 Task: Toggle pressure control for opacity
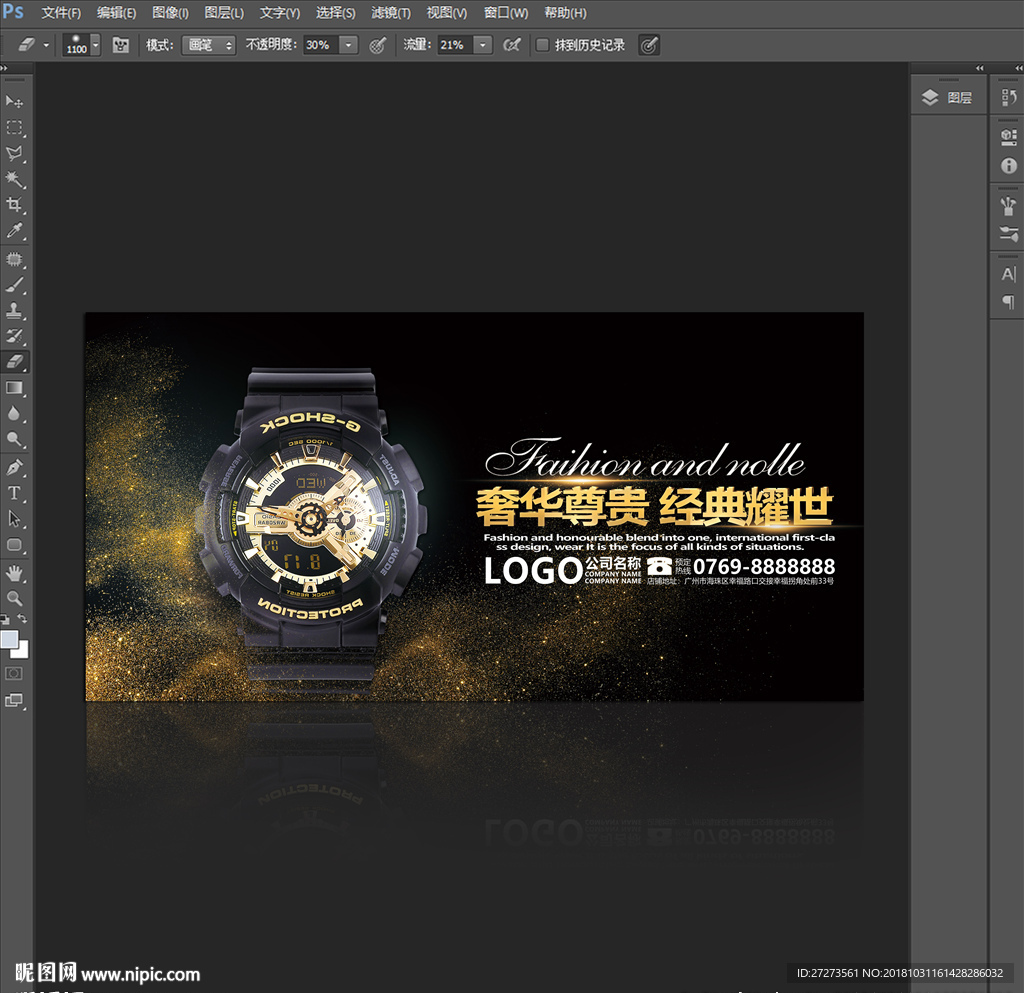click(377, 45)
